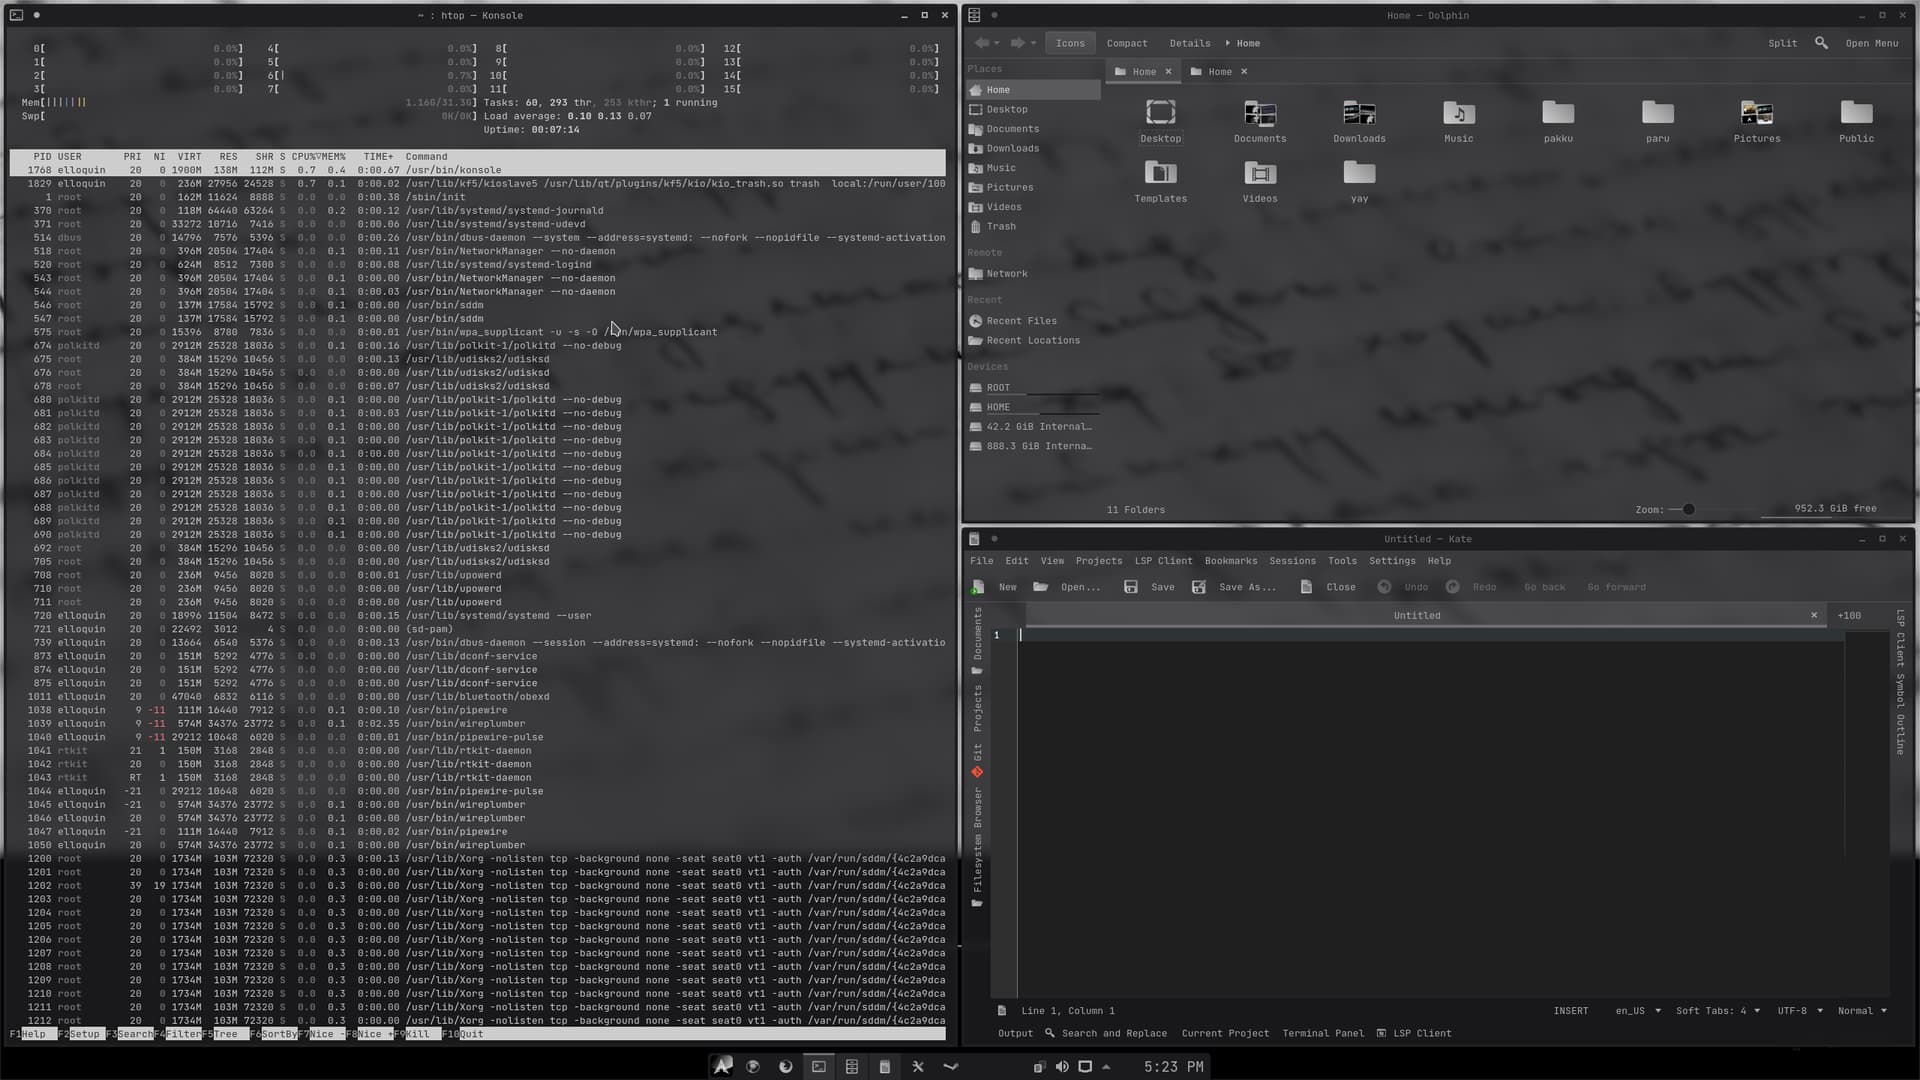
Task: Toggle the Terminal Panel in Kate
Action: click(1323, 1033)
